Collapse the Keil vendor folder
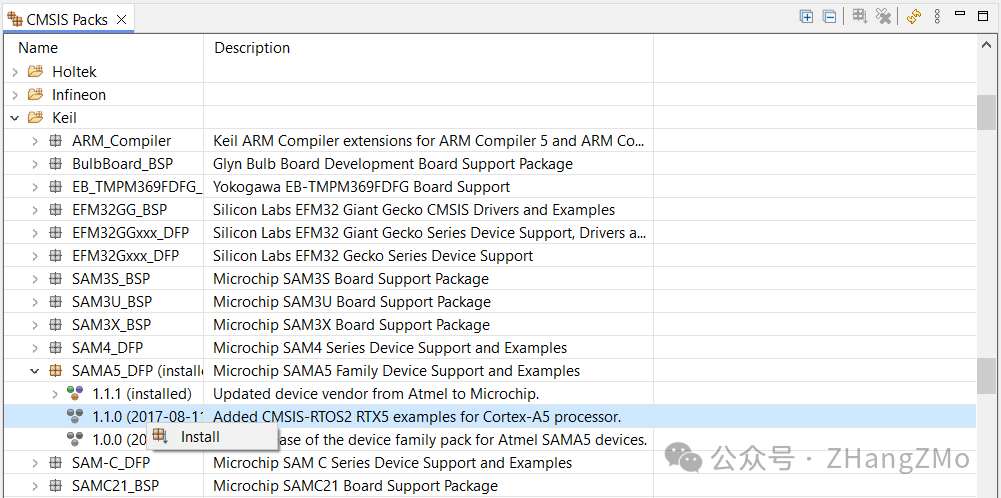Image resolution: width=1001 pixels, height=498 pixels. (15, 118)
